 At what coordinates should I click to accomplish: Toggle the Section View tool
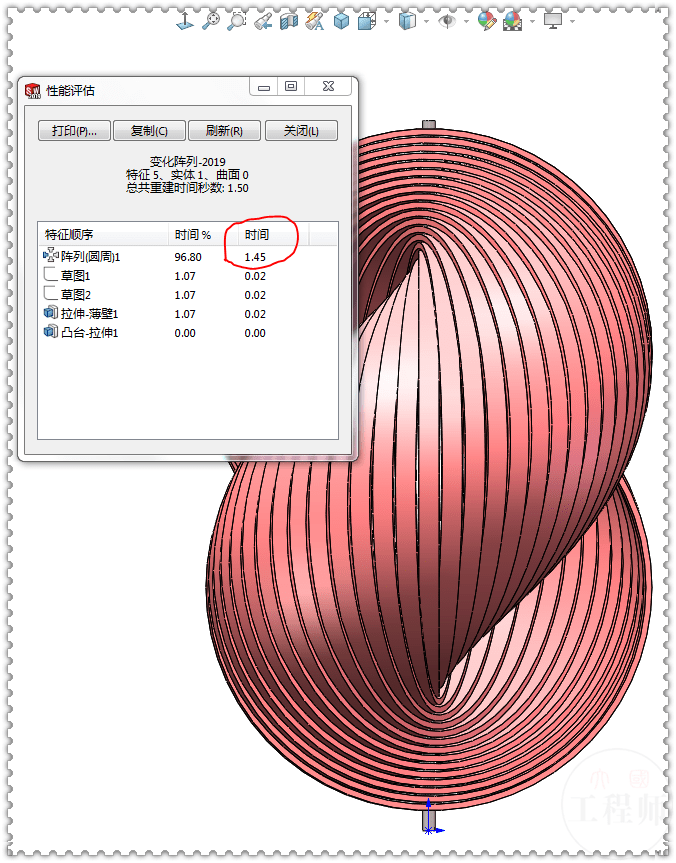288,21
